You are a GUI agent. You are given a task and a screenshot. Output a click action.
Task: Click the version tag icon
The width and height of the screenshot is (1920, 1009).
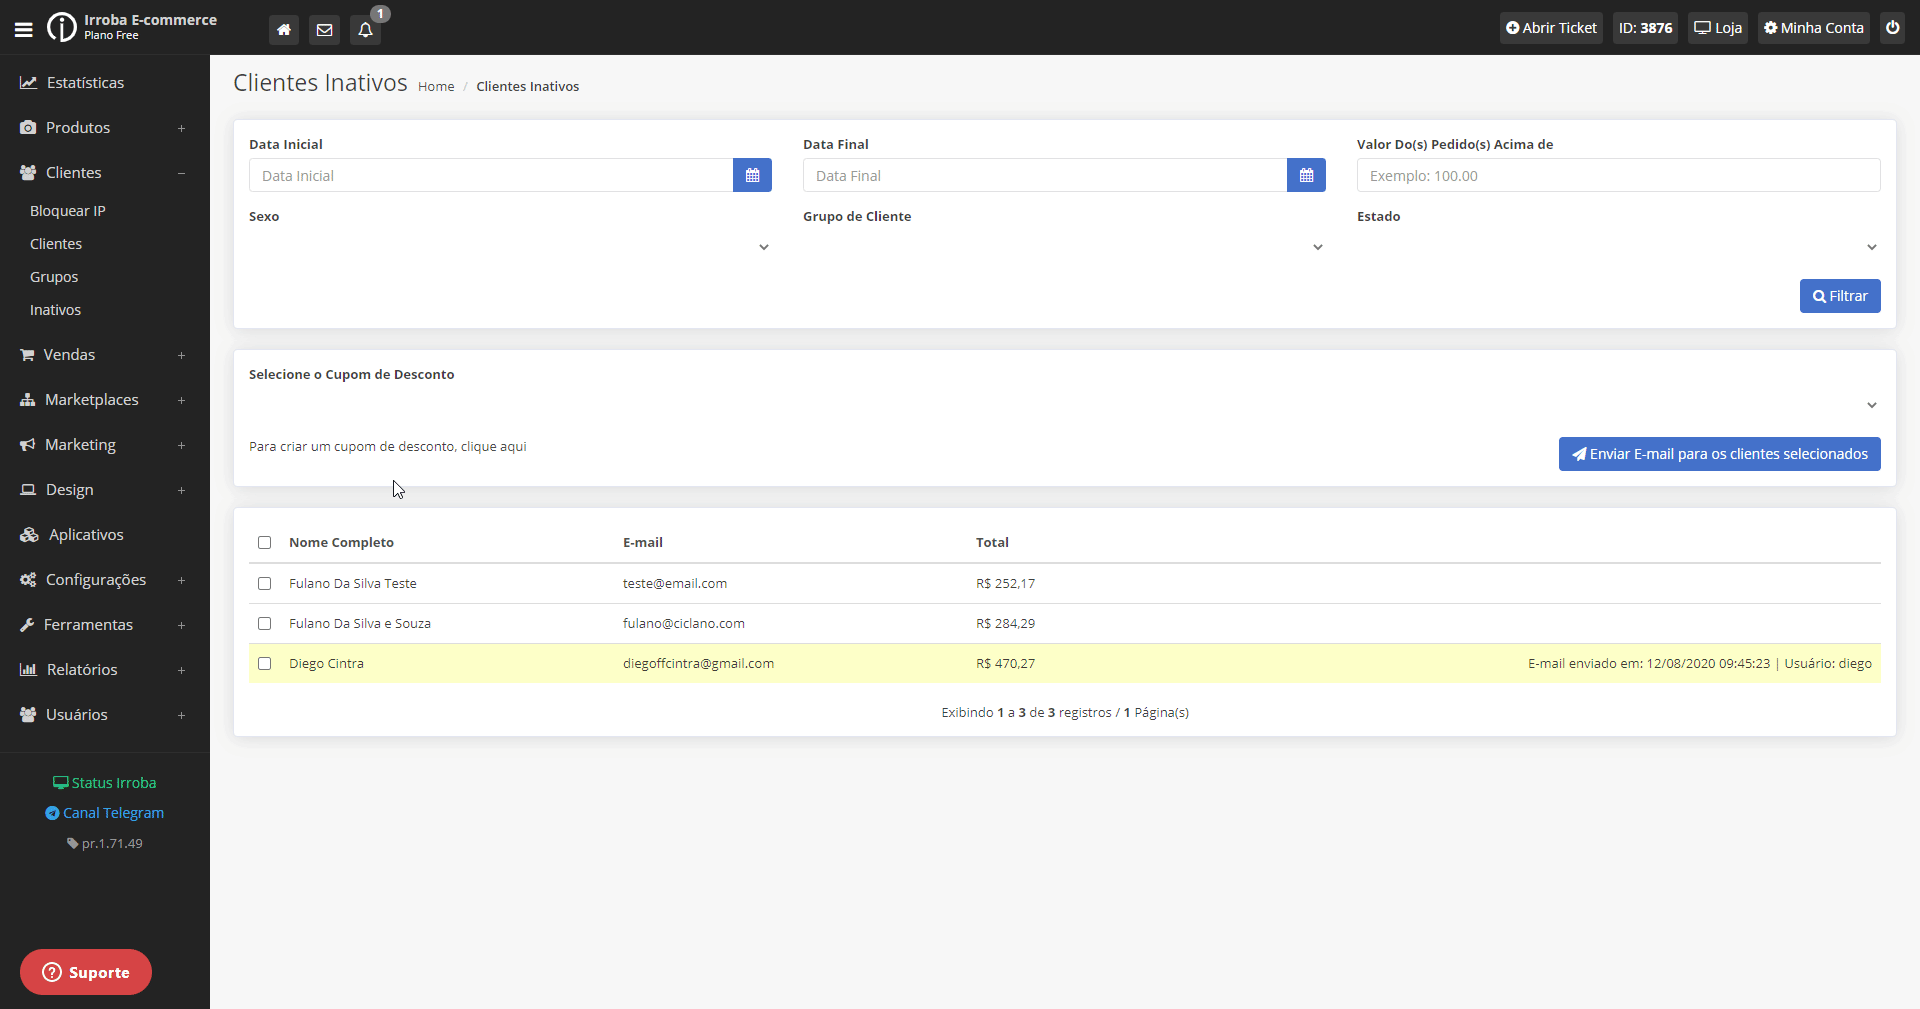(72, 843)
